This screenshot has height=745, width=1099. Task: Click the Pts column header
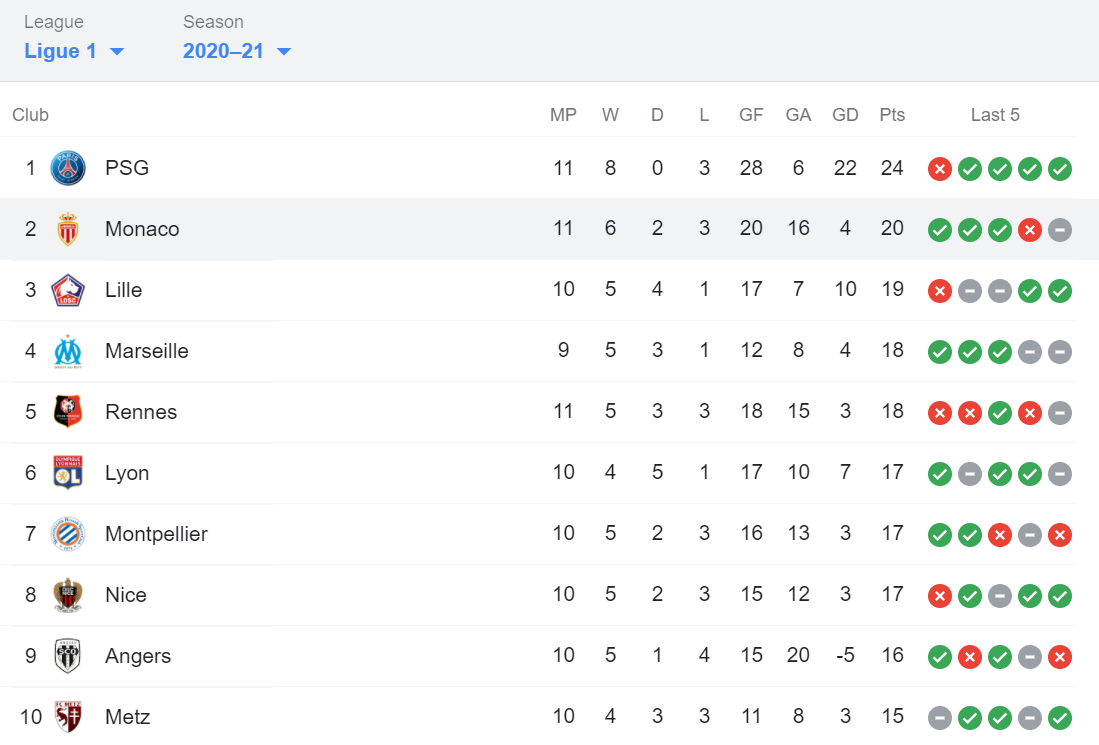(x=892, y=115)
